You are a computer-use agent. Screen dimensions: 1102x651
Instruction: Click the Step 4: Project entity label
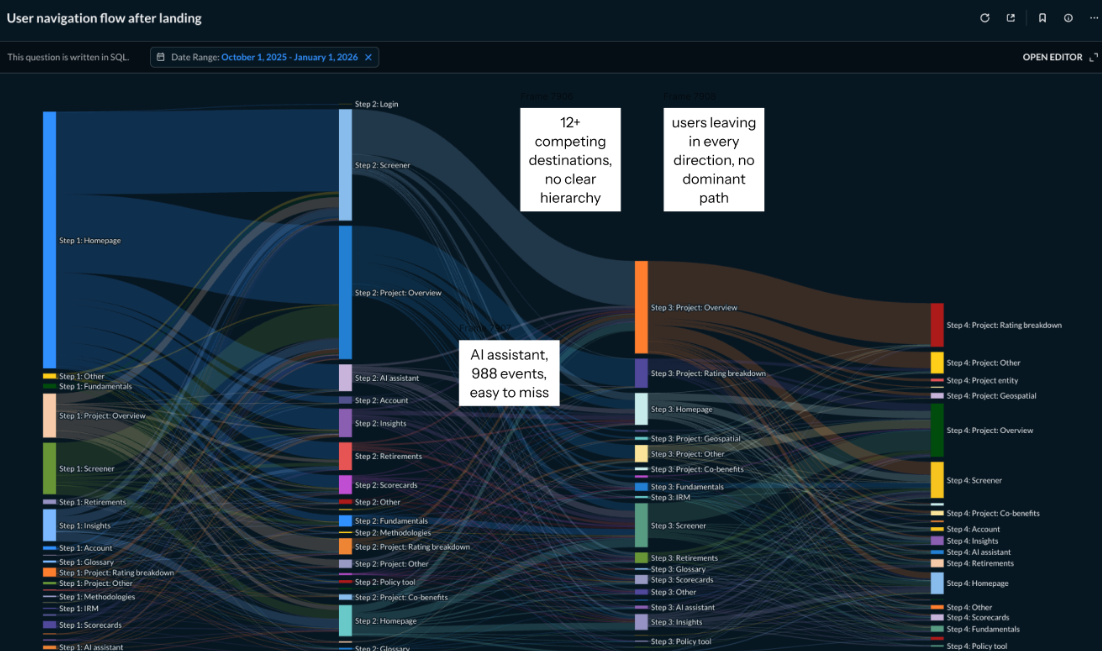tap(982, 380)
